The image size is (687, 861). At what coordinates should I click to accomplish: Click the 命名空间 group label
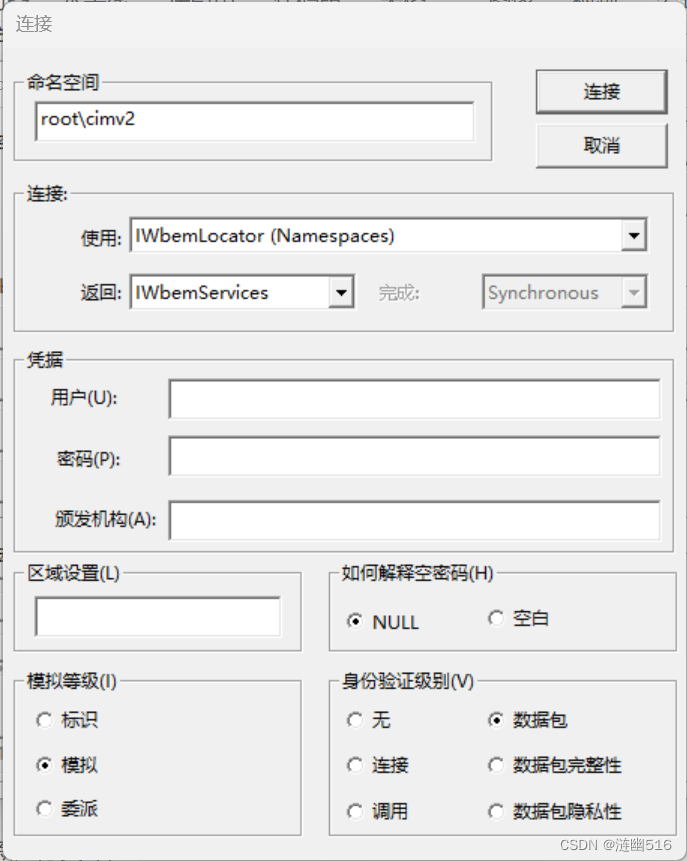point(63,82)
